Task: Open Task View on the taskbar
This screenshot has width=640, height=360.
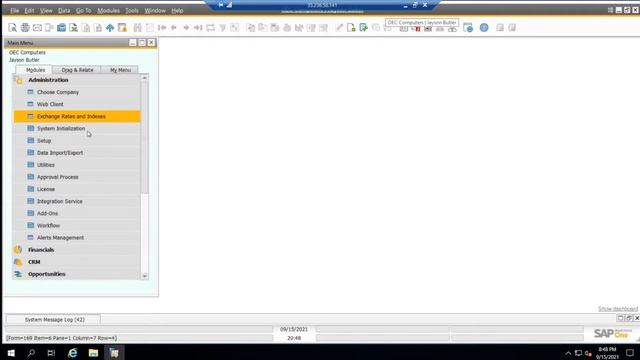Action: (x=51, y=353)
